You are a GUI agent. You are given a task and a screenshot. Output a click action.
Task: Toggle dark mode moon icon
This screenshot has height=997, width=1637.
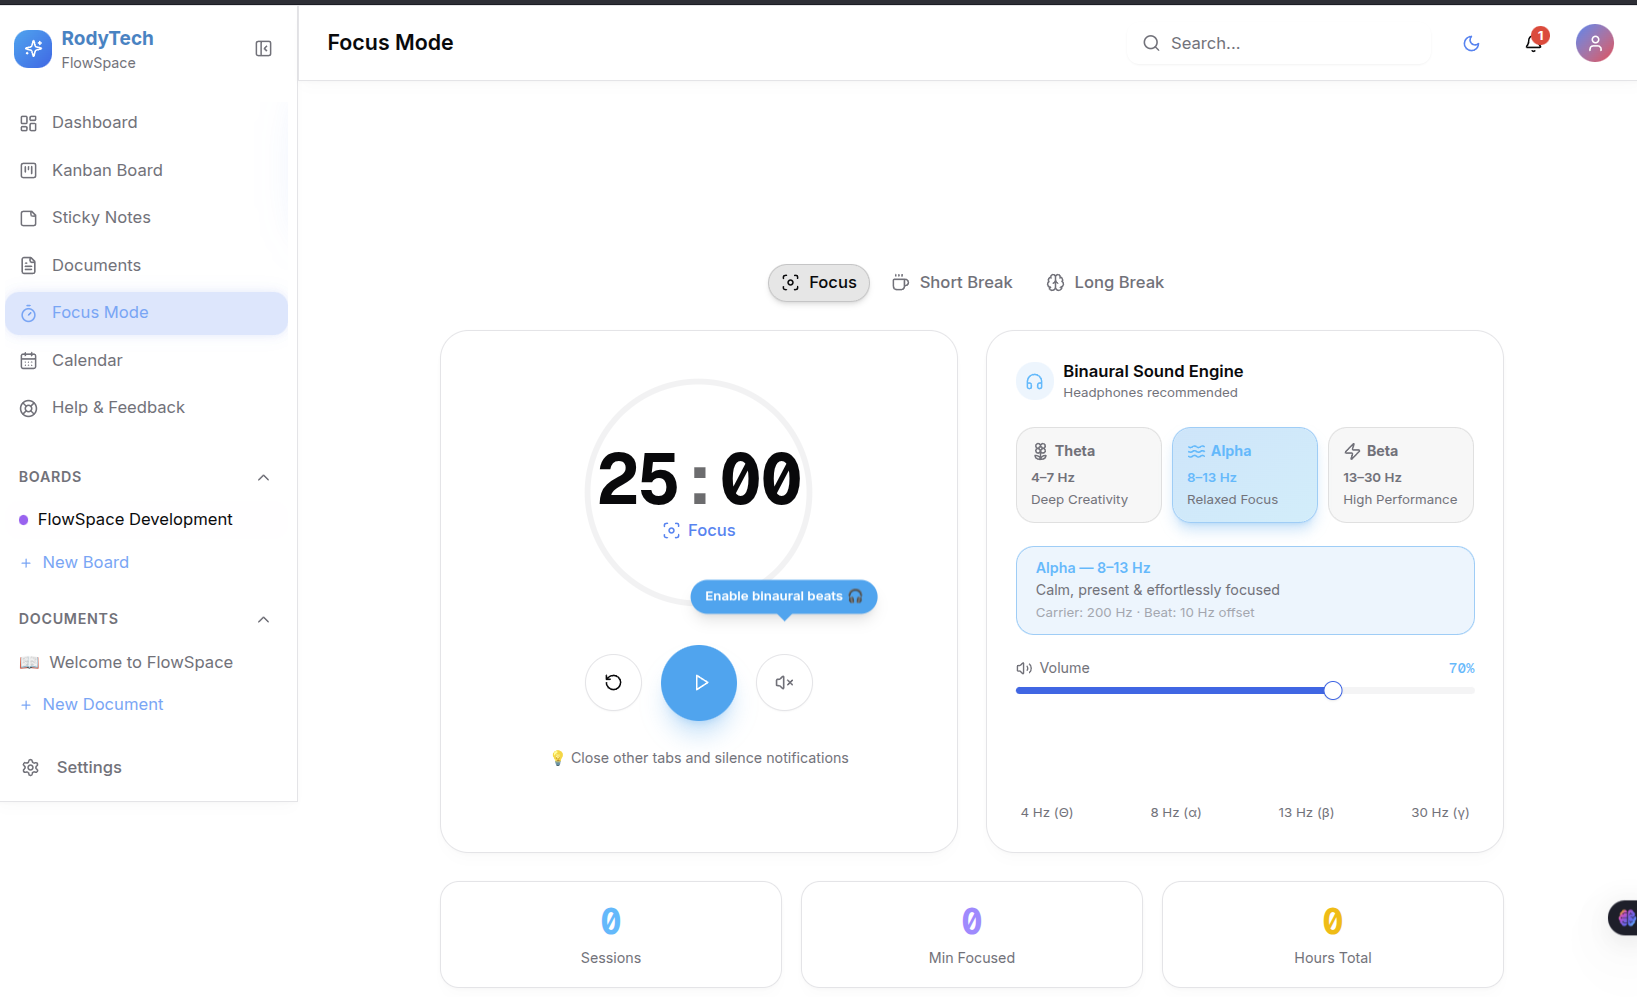pyautogui.click(x=1471, y=43)
